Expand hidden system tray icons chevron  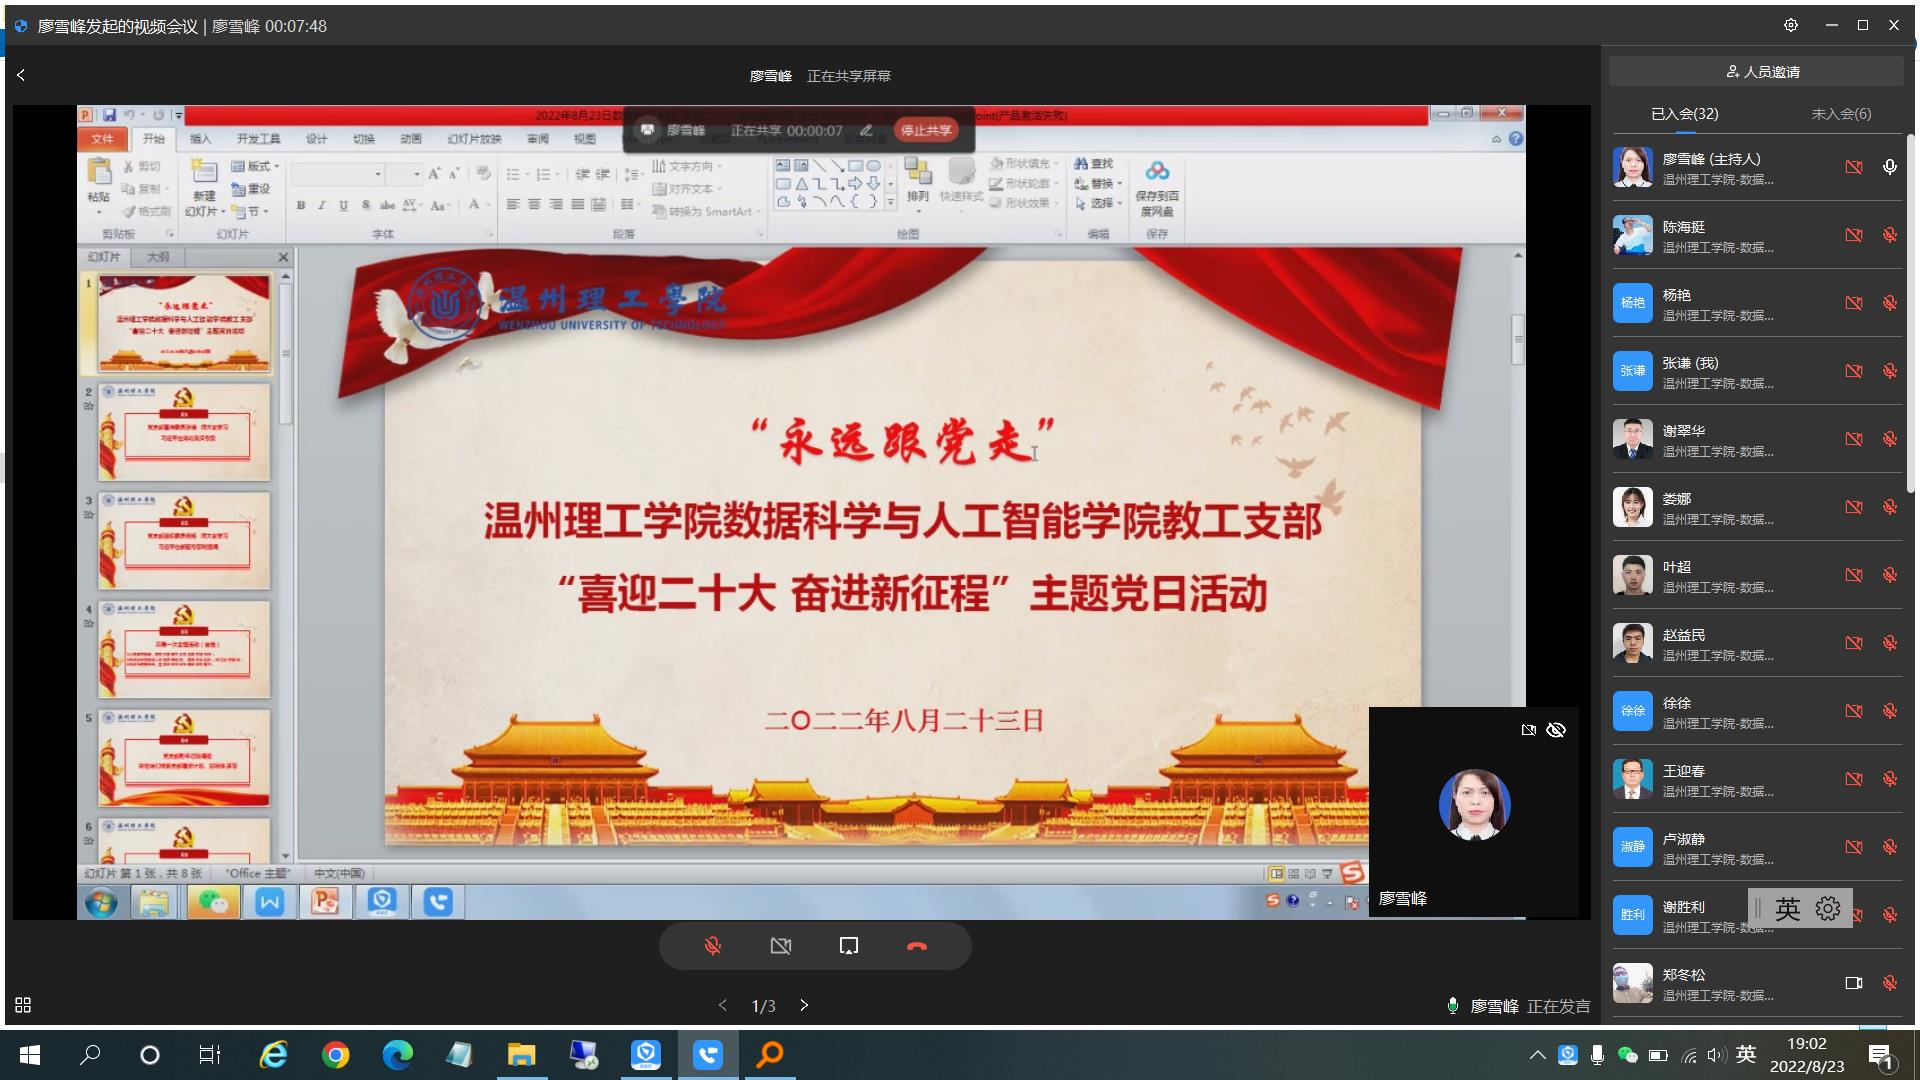[x=1537, y=1055]
